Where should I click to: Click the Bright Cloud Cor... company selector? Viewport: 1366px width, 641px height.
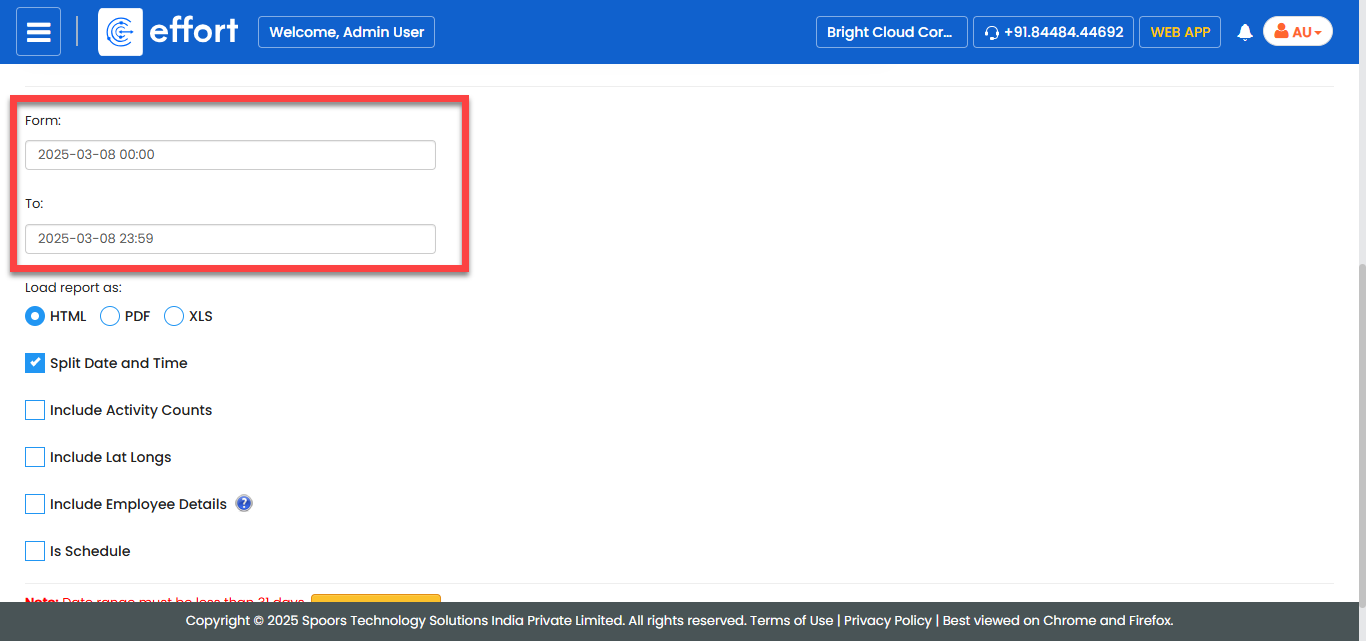pyautogui.click(x=891, y=32)
